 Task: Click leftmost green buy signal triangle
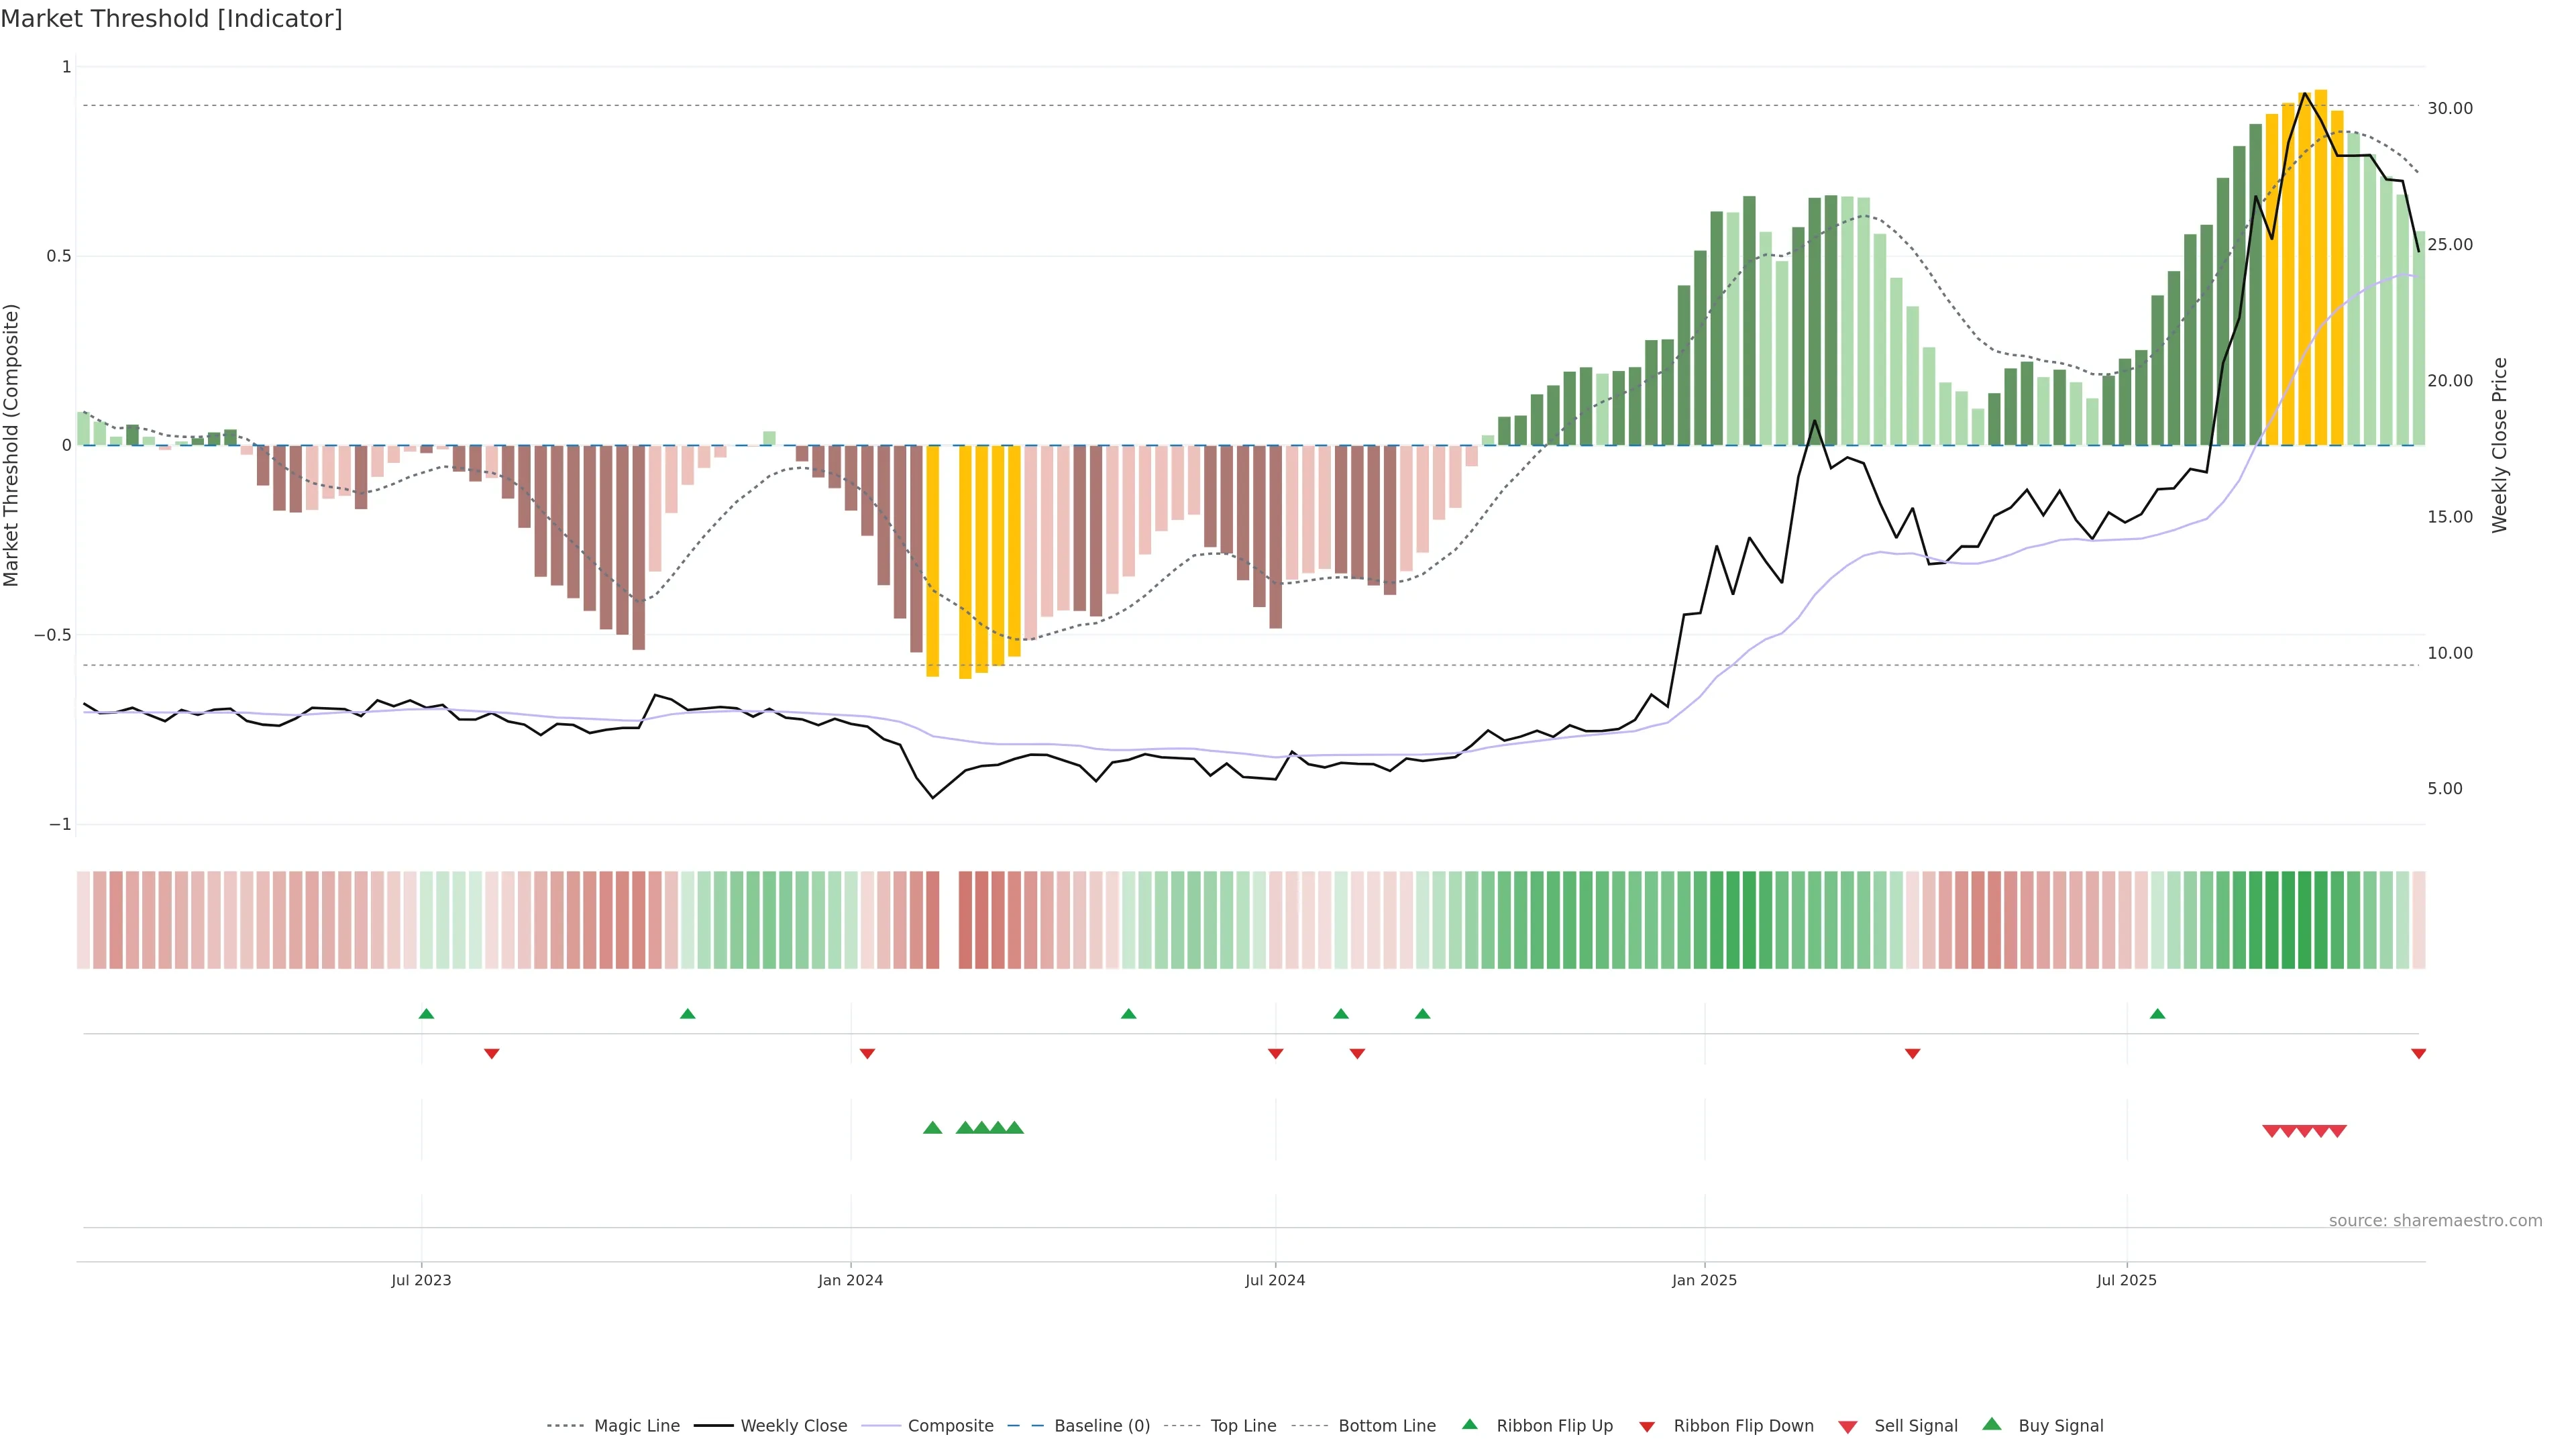(932, 1128)
